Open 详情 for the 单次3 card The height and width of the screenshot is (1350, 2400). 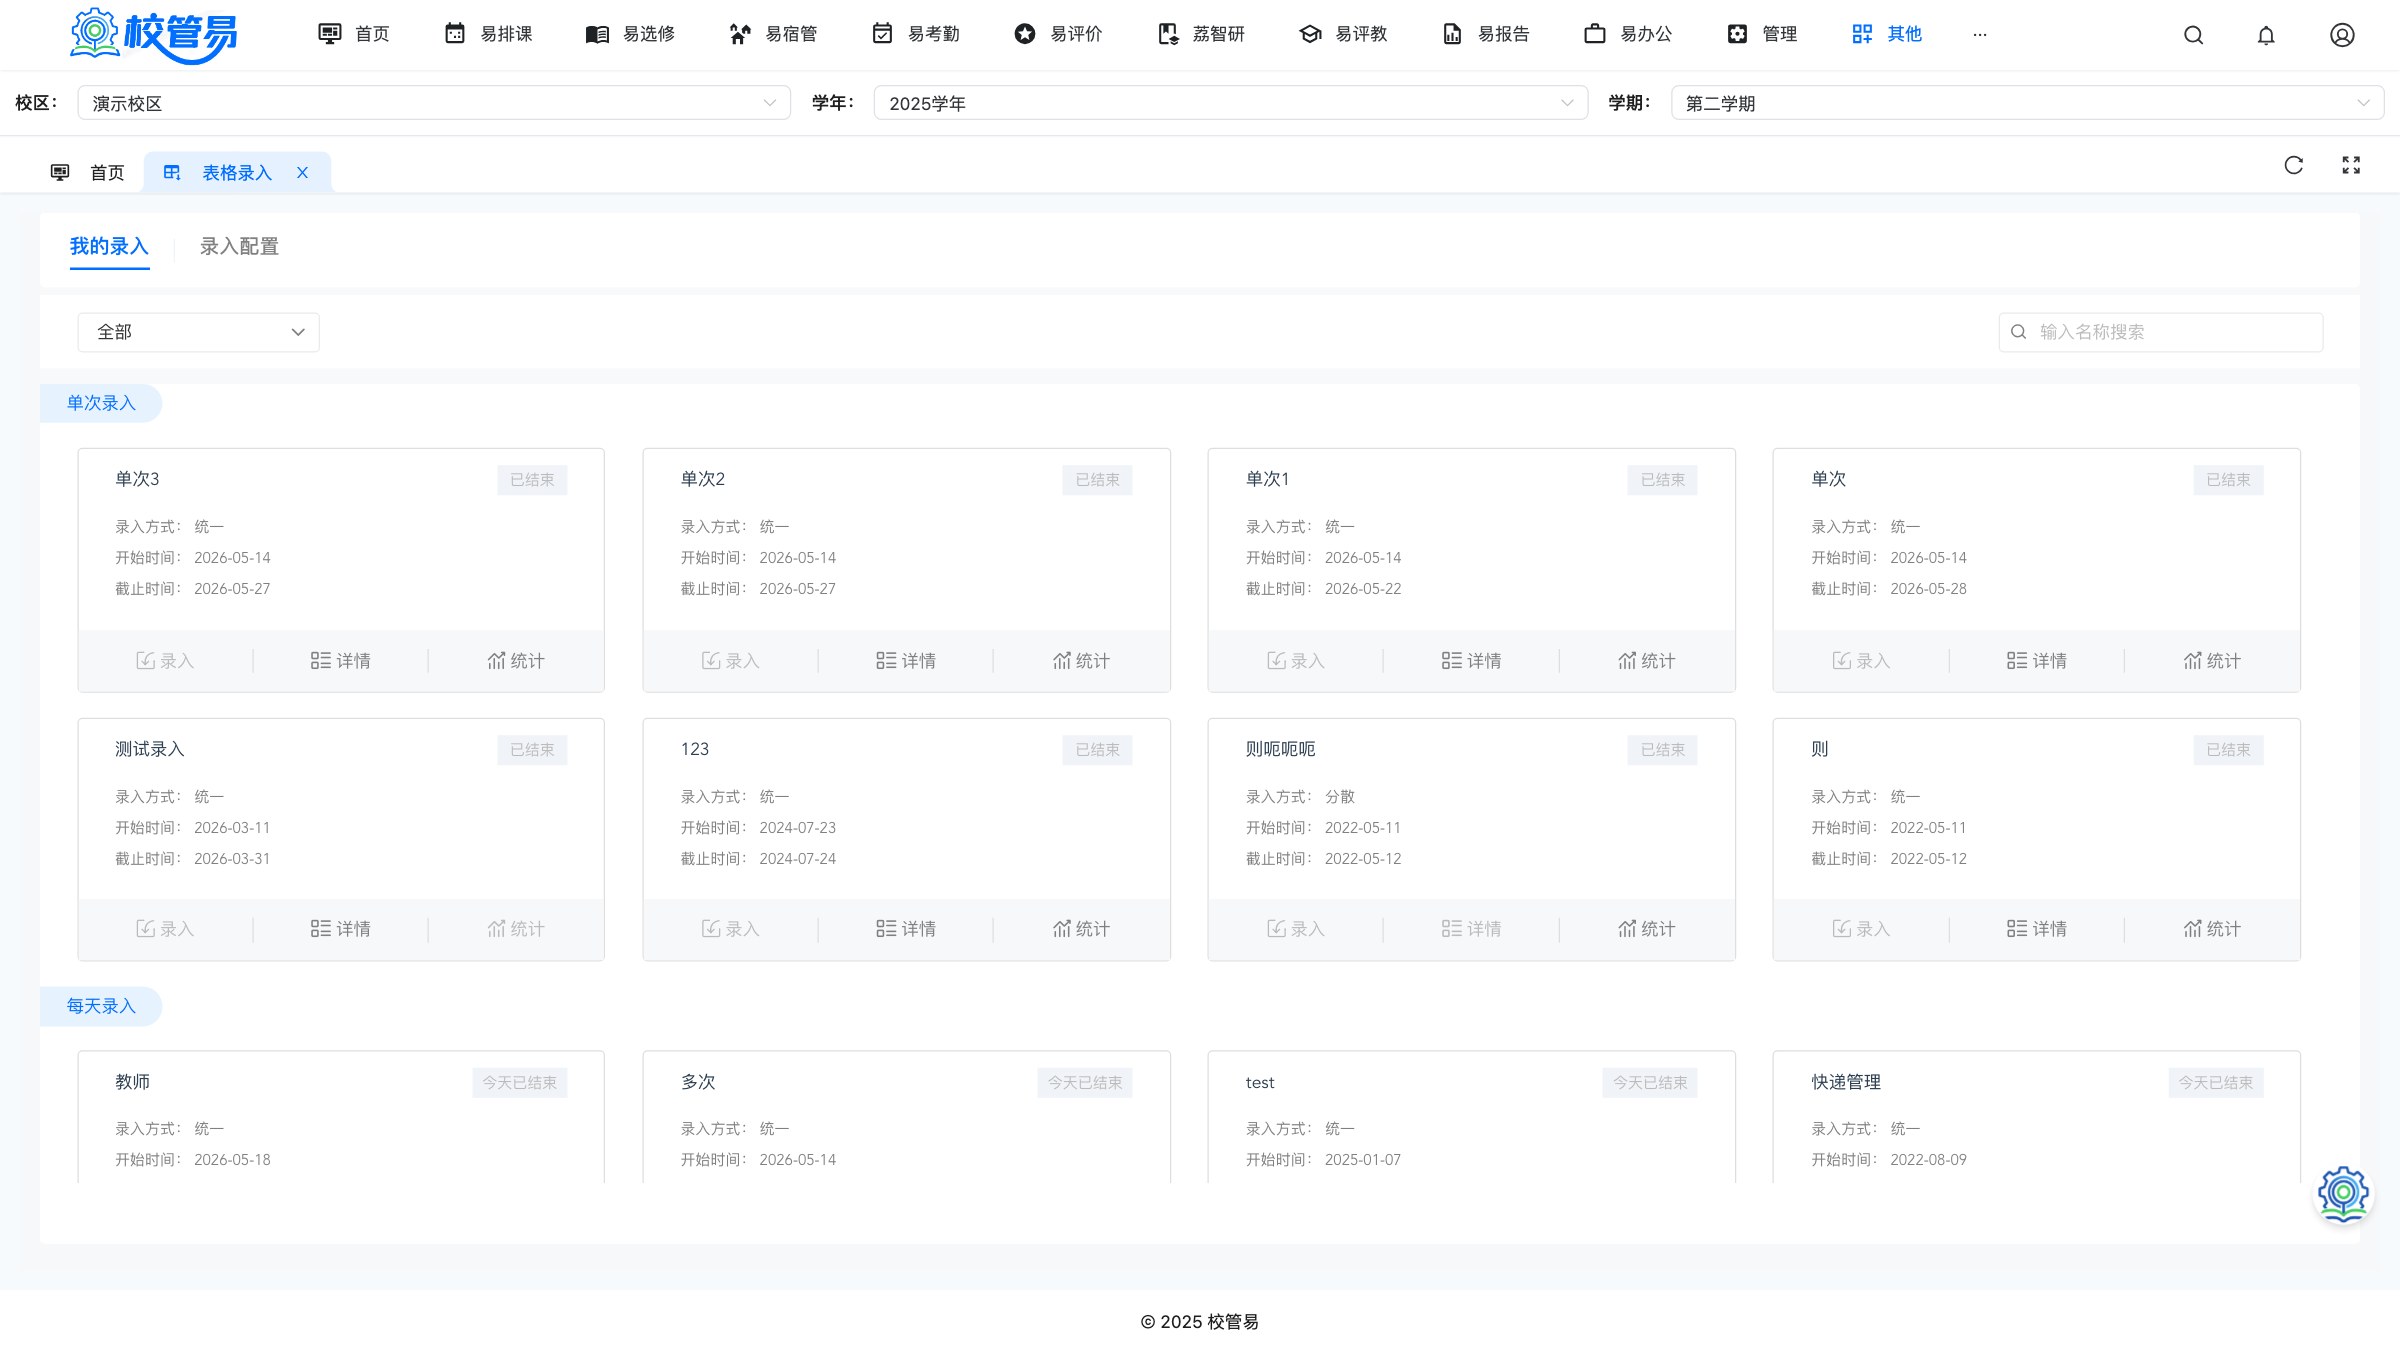point(340,661)
